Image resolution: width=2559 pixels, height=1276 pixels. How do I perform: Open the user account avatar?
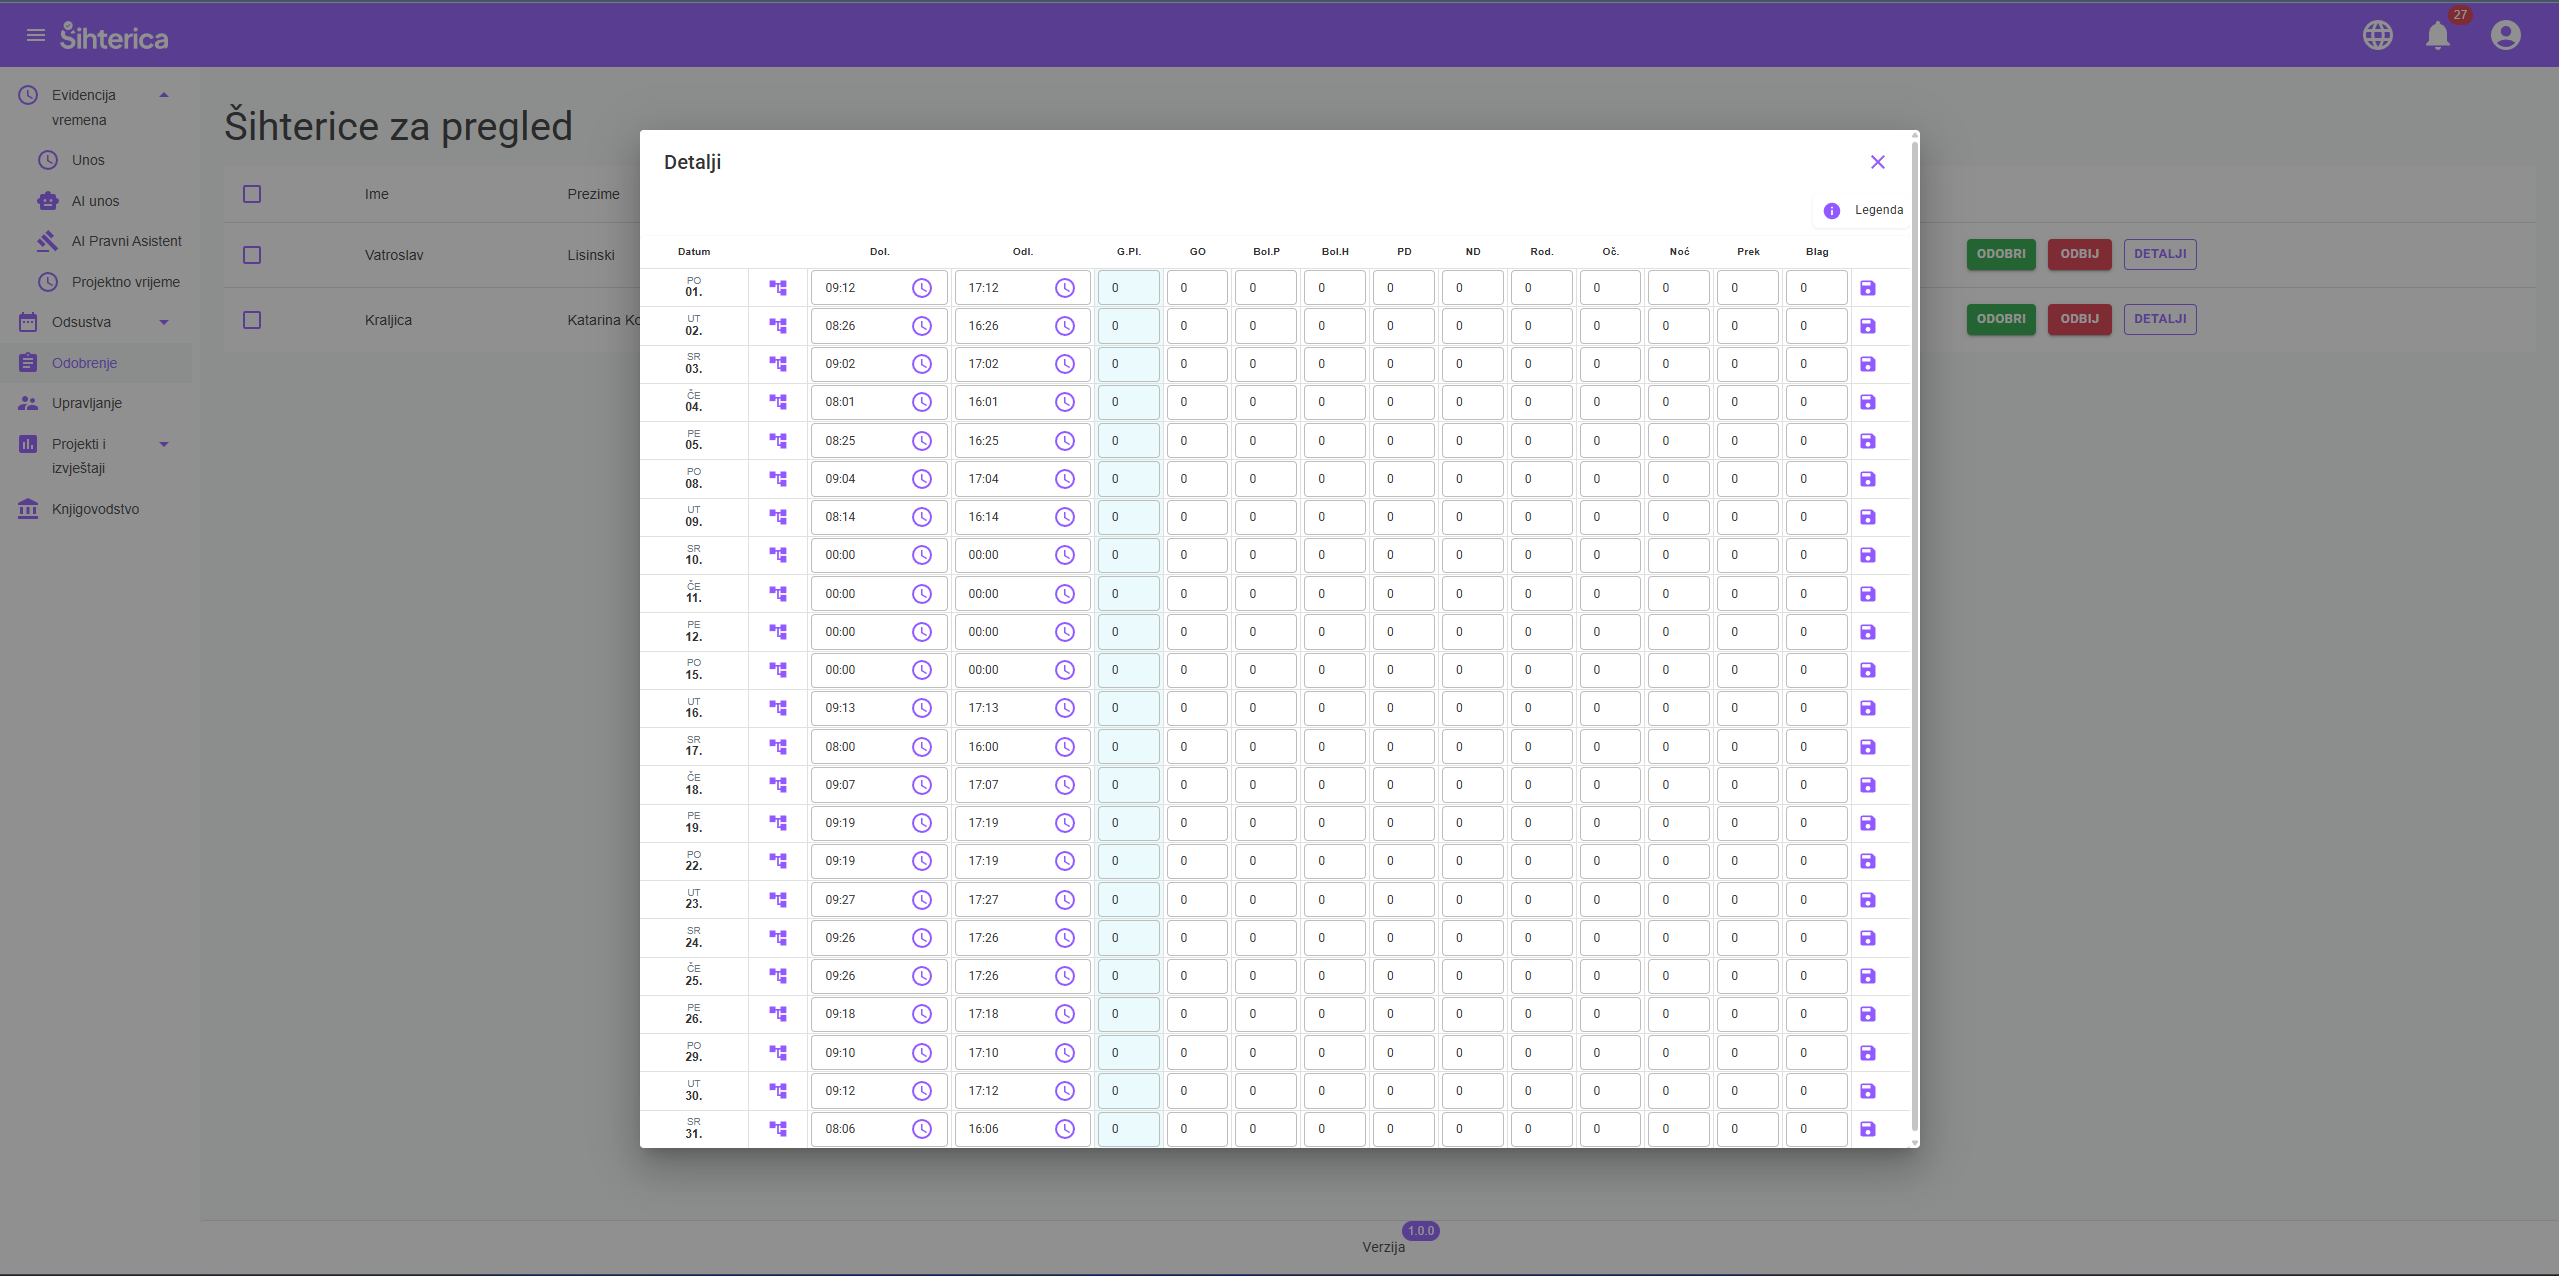(2505, 36)
